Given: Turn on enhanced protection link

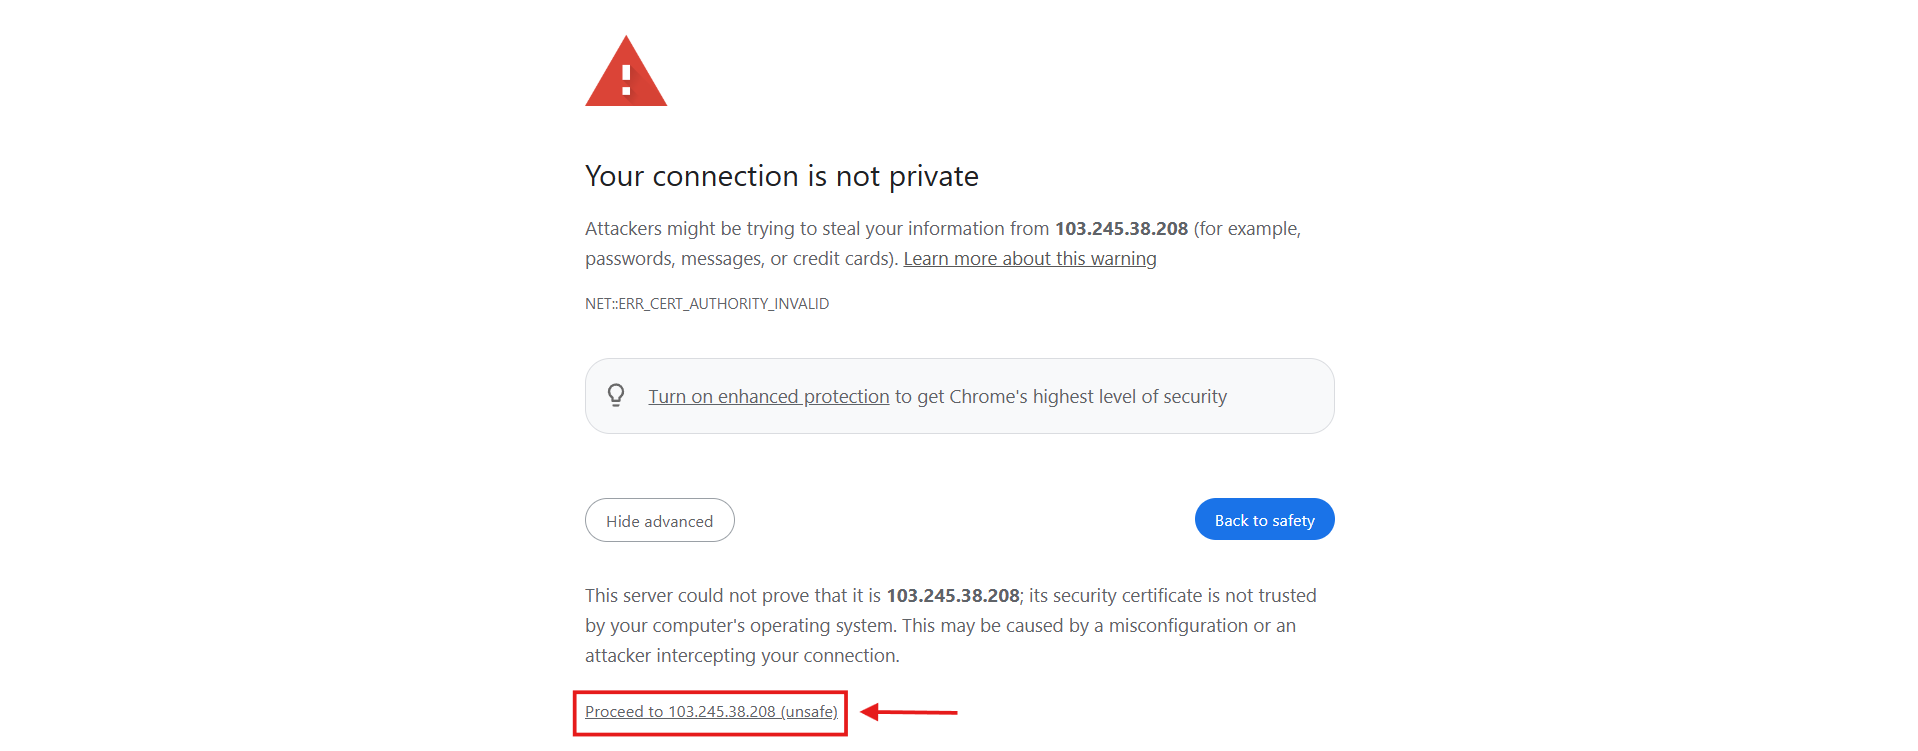Looking at the screenshot, I should (769, 397).
